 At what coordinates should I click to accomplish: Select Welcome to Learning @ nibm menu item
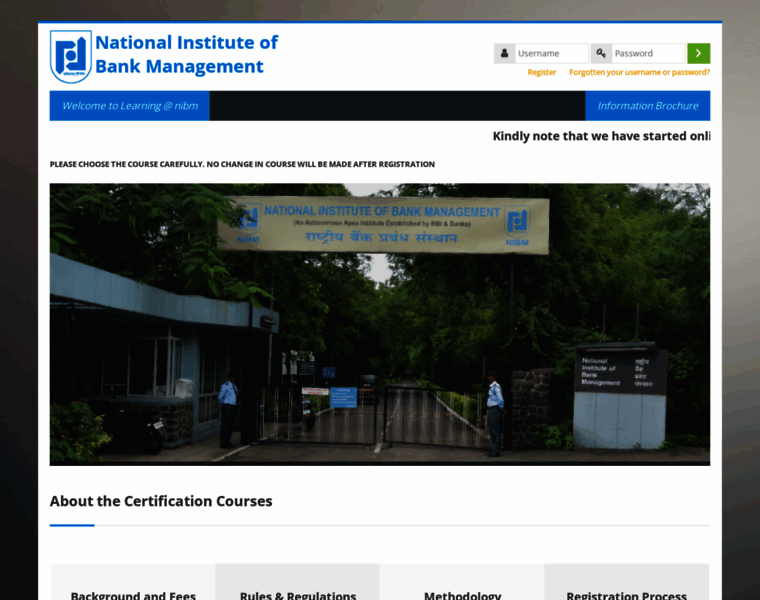click(x=129, y=106)
